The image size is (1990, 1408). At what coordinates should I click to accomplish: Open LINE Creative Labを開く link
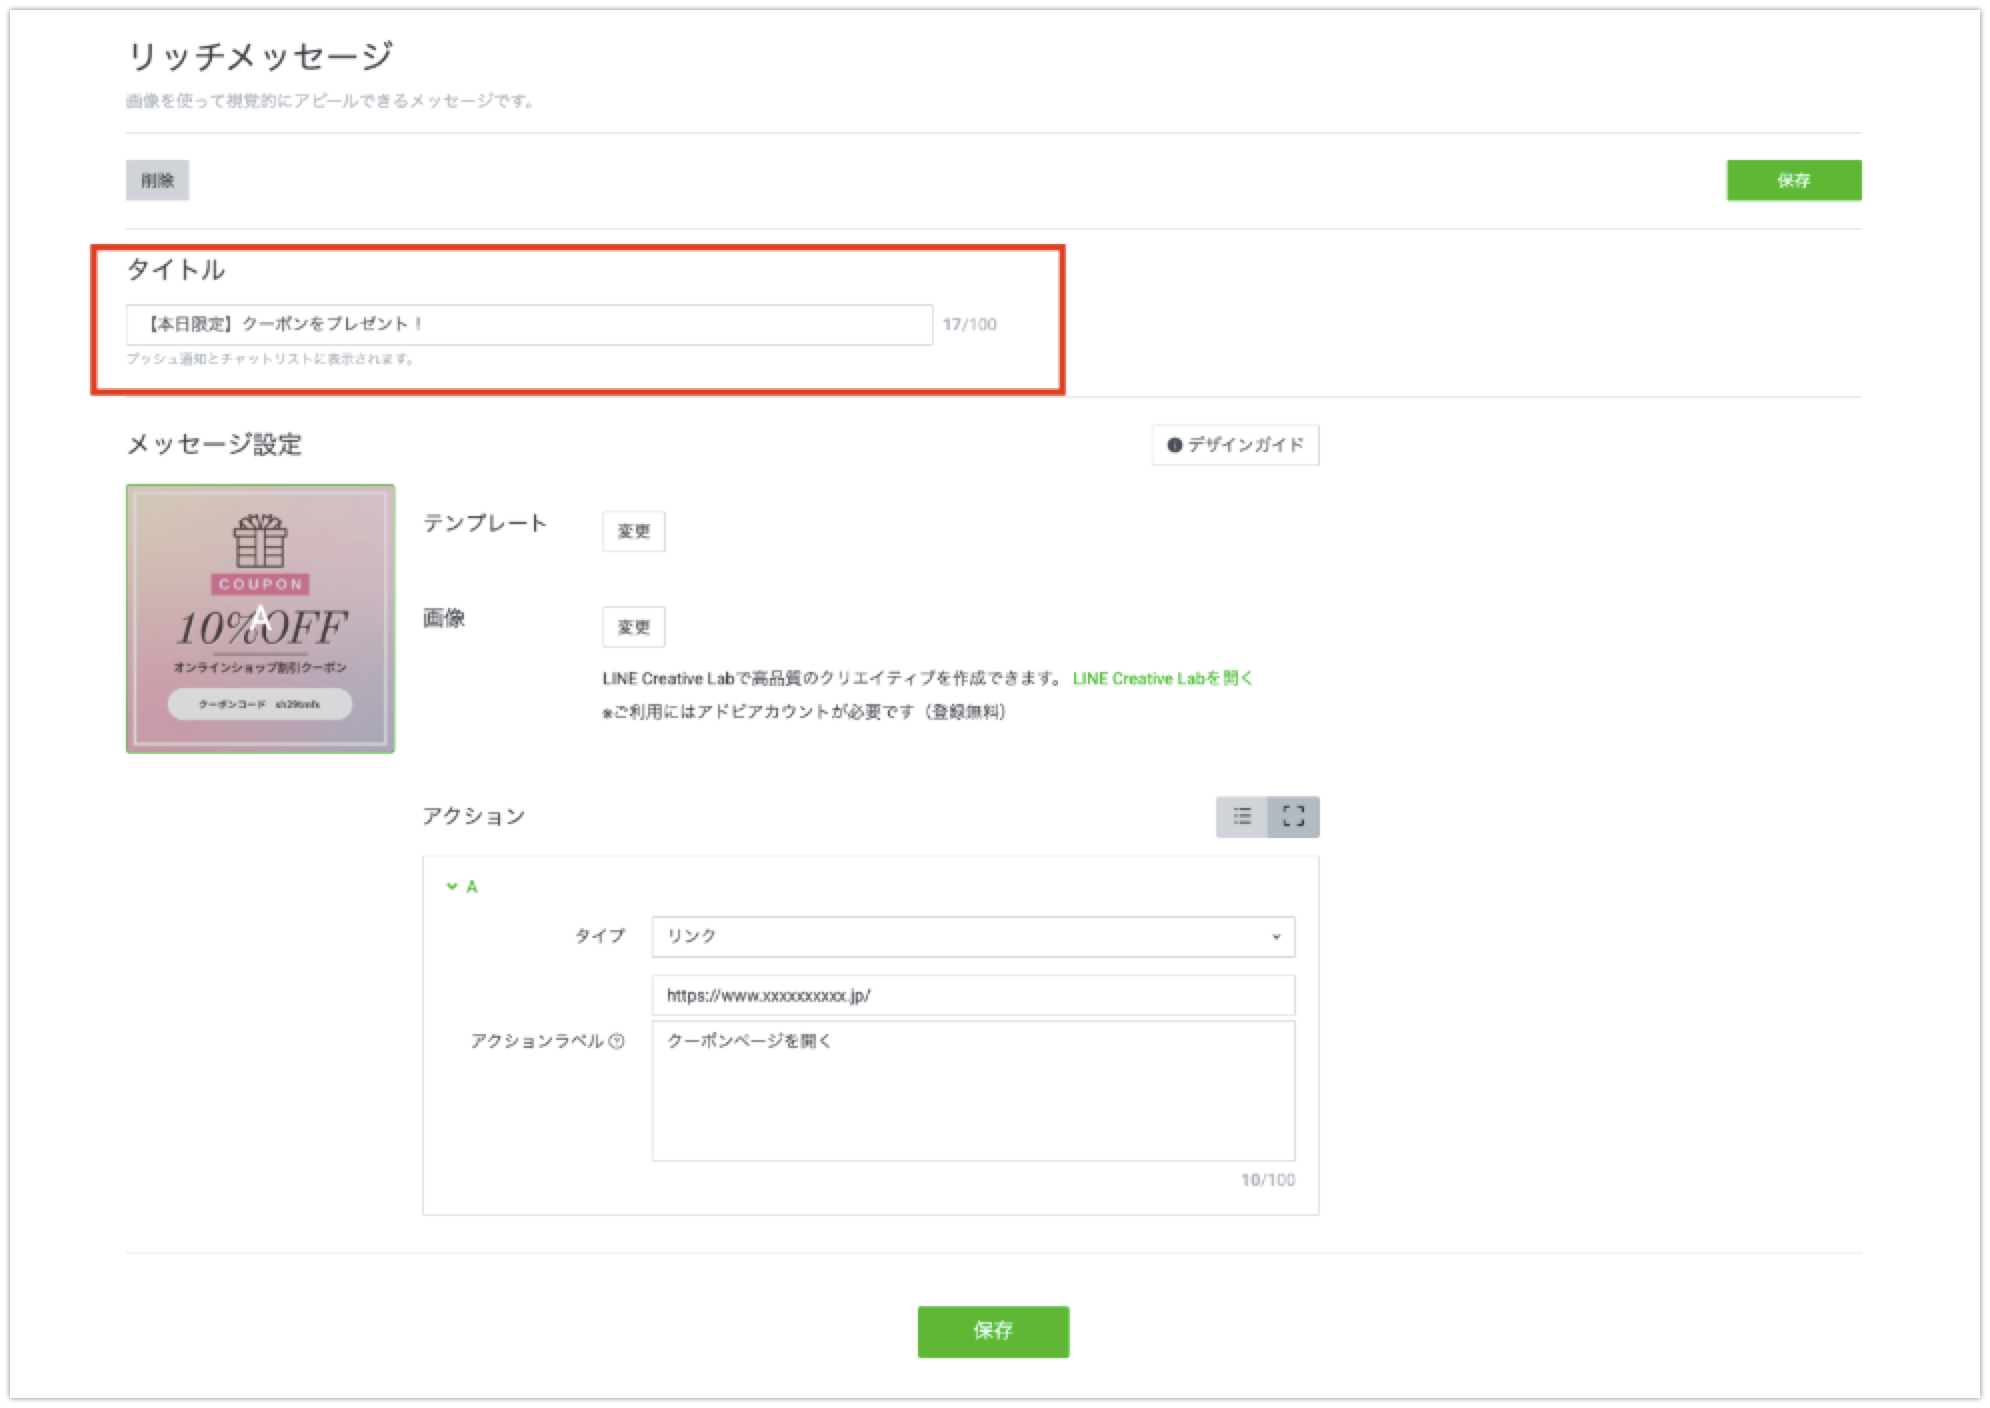coord(1162,678)
